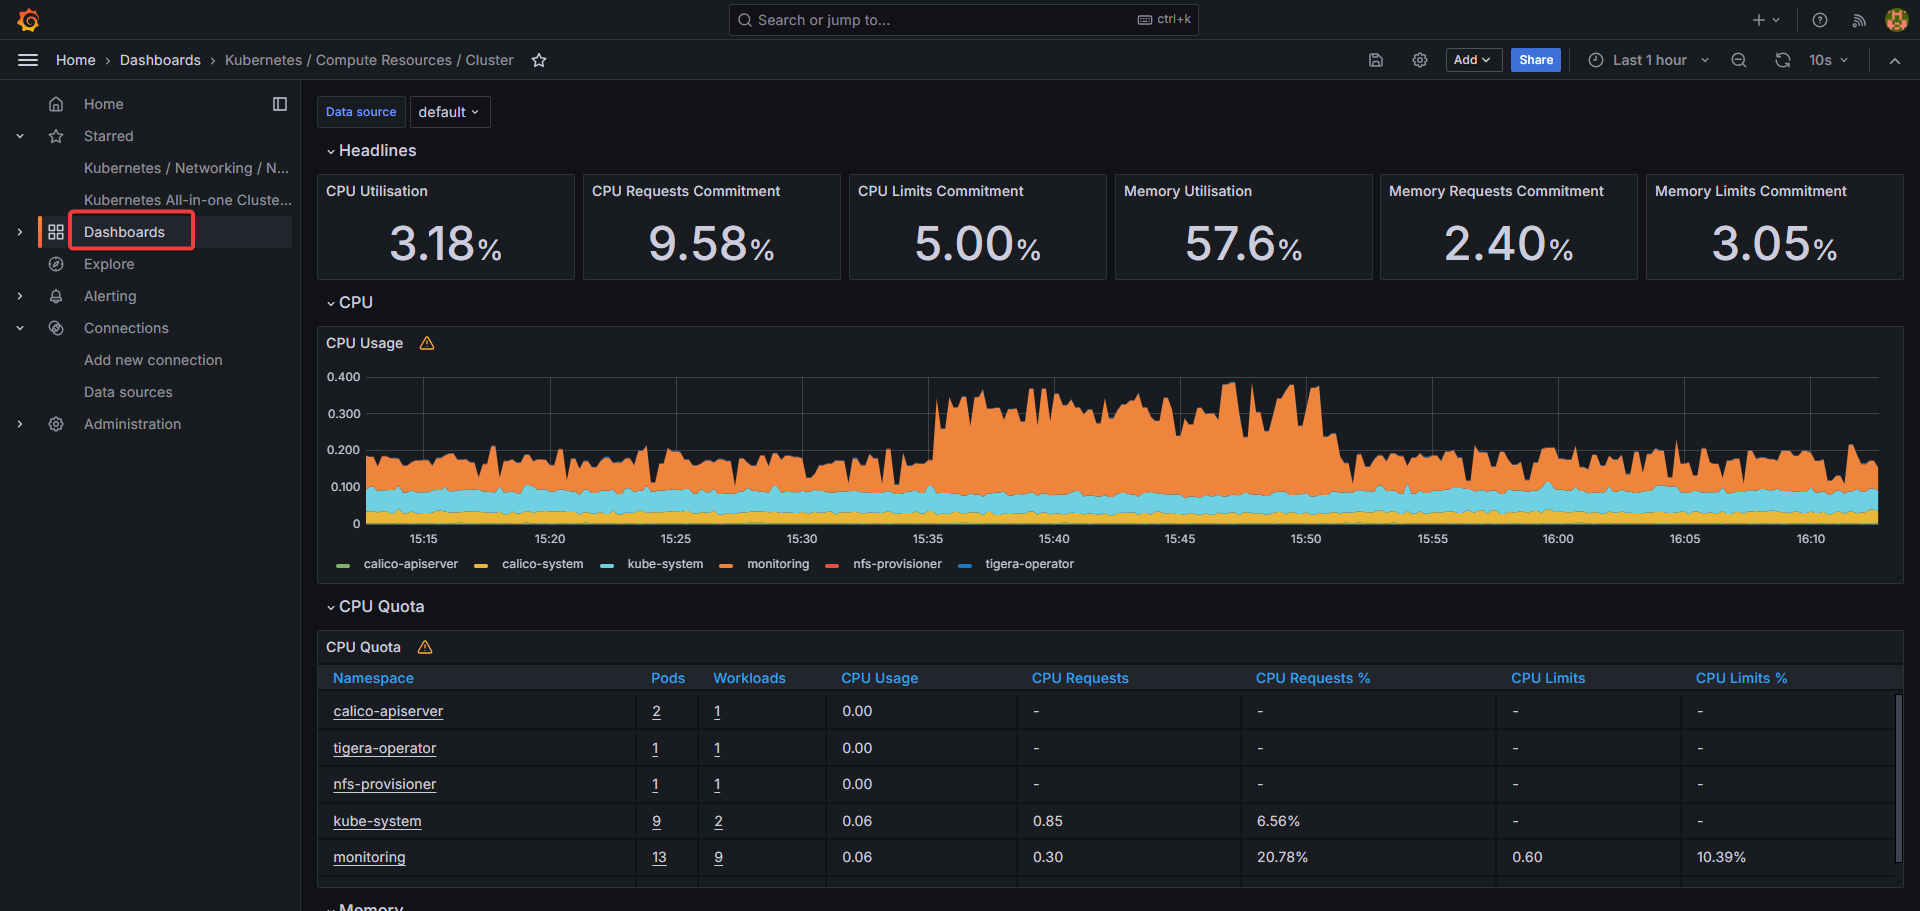
Task: Open the help question mark icon
Action: coord(1820,20)
